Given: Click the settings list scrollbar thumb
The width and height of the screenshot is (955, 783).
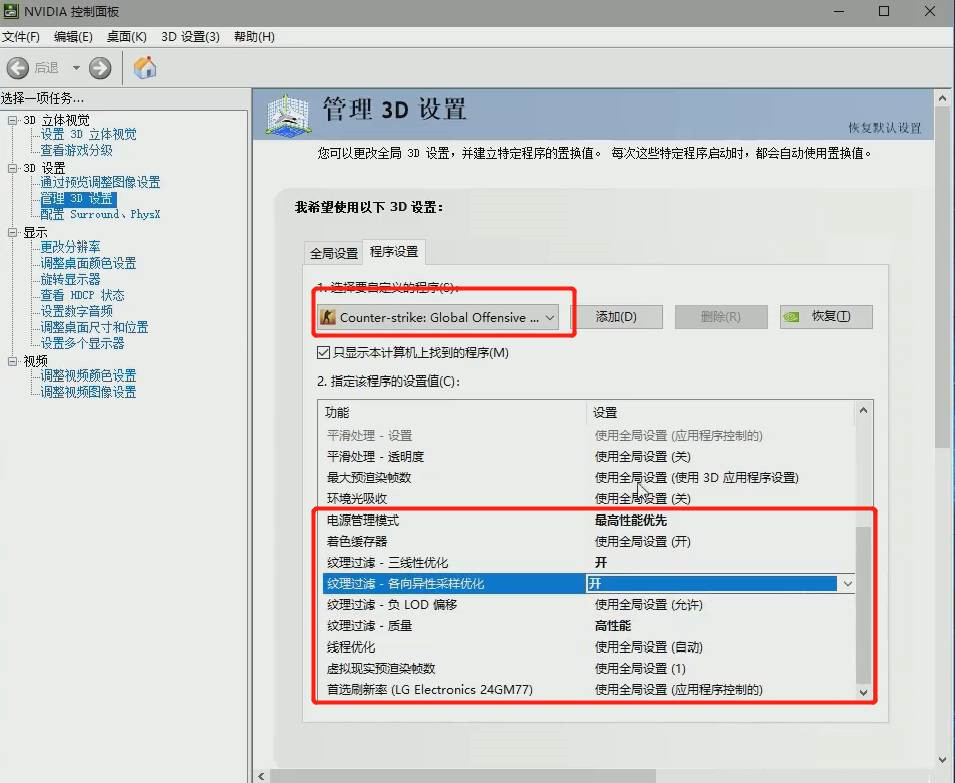Looking at the screenshot, I should pyautogui.click(x=864, y=605).
